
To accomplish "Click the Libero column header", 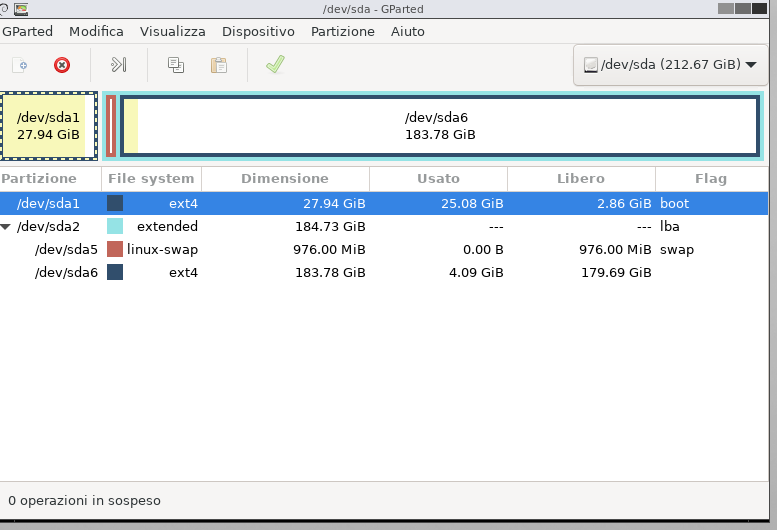I will click(x=581, y=179).
